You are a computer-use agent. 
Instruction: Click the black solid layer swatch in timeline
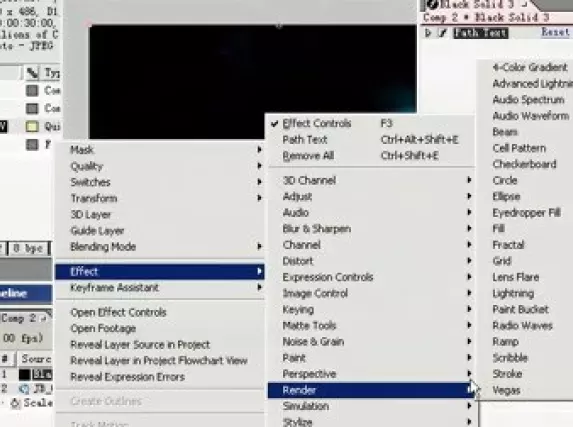click(x=24, y=374)
